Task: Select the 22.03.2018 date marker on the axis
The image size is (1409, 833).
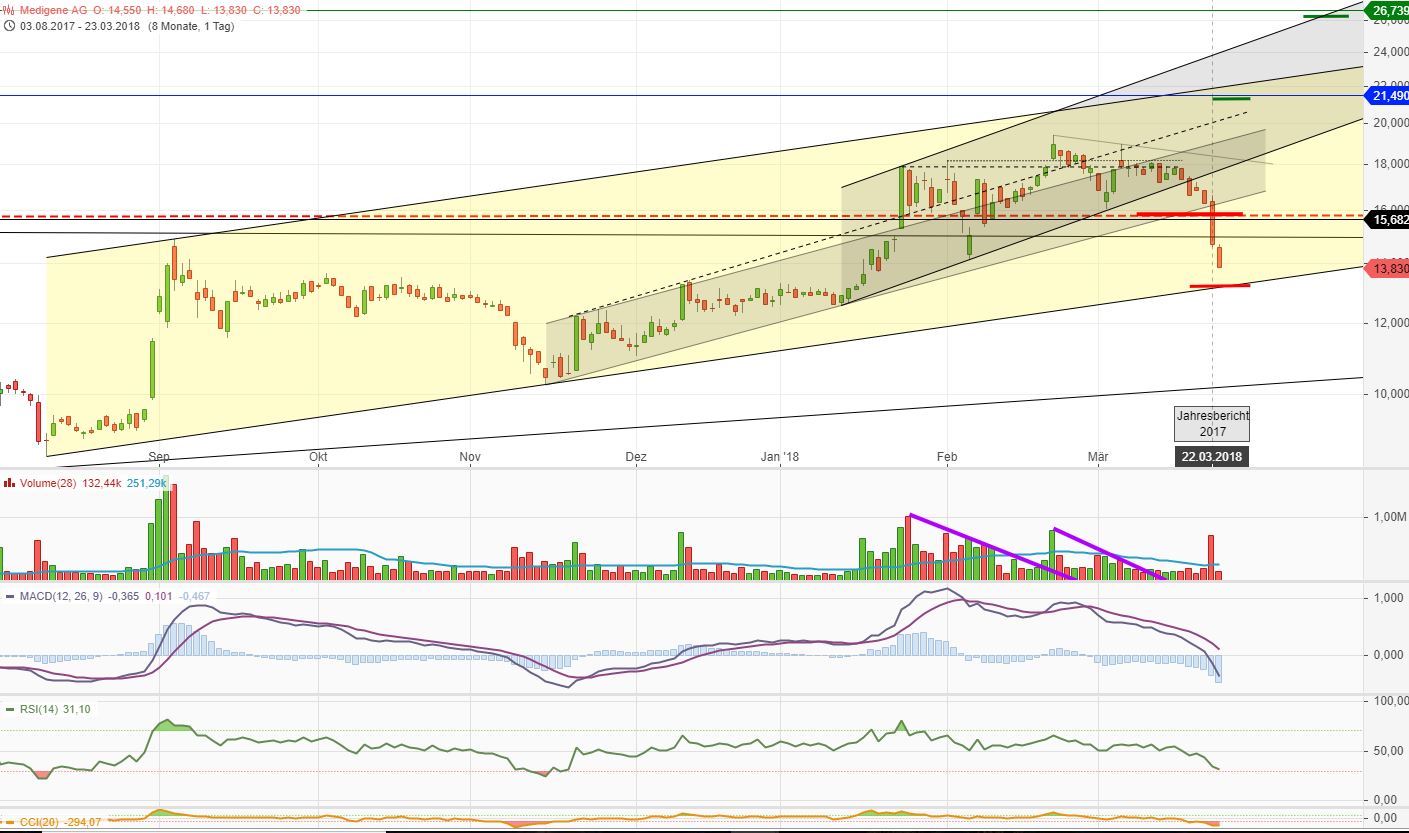Action: [x=1211, y=457]
